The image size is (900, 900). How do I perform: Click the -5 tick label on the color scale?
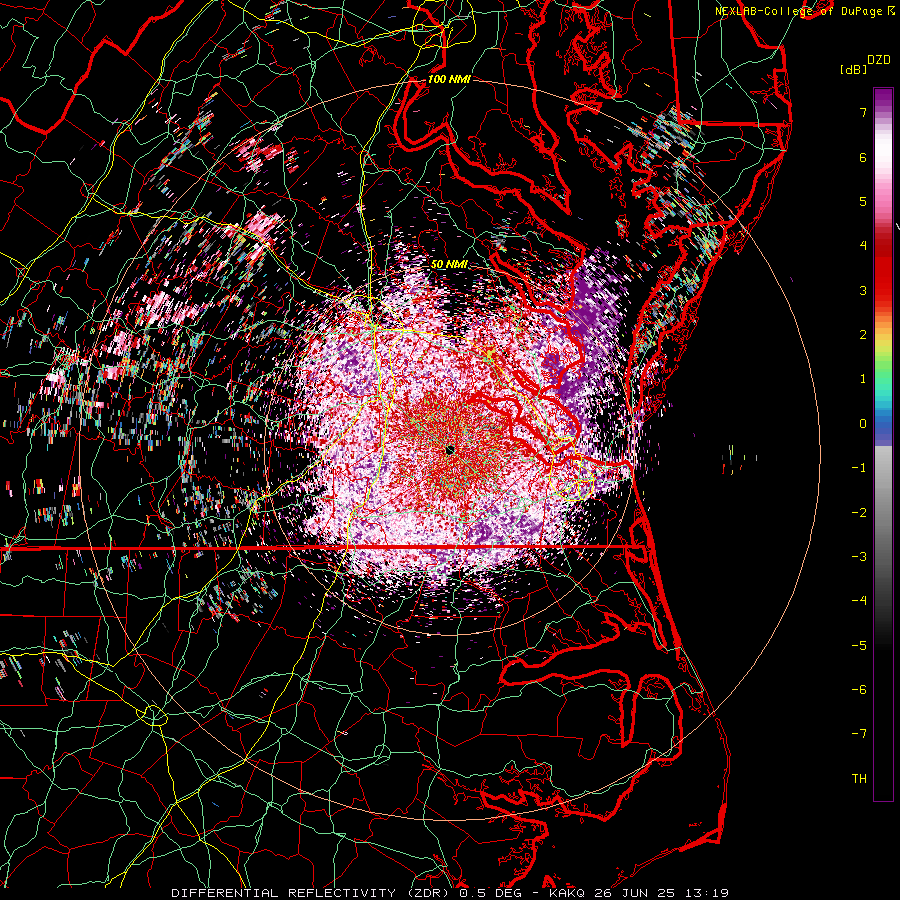[x=859, y=646]
